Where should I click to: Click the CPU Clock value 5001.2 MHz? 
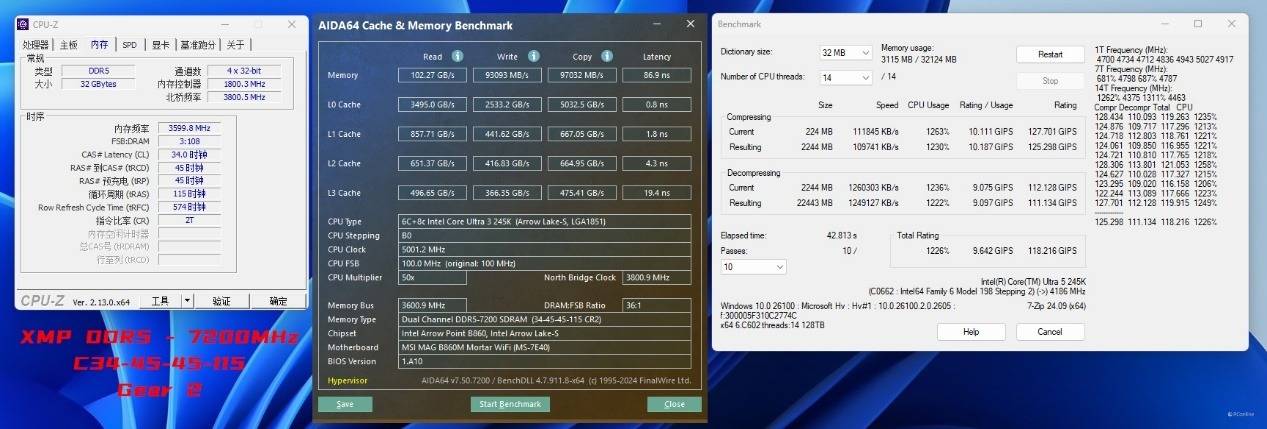545,249
